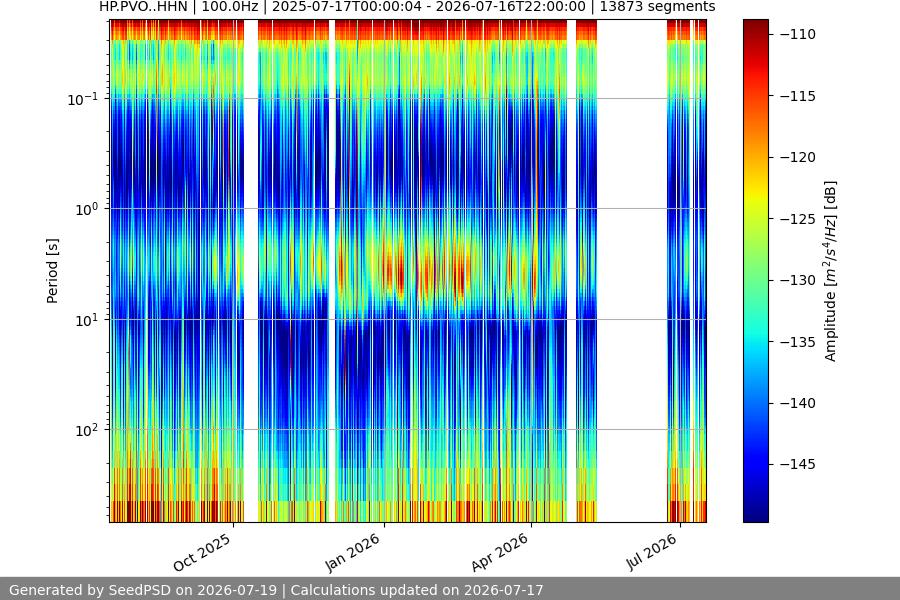Click the 10¹ period tick label
The width and height of the screenshot is (900, 600).
(87, 320)
